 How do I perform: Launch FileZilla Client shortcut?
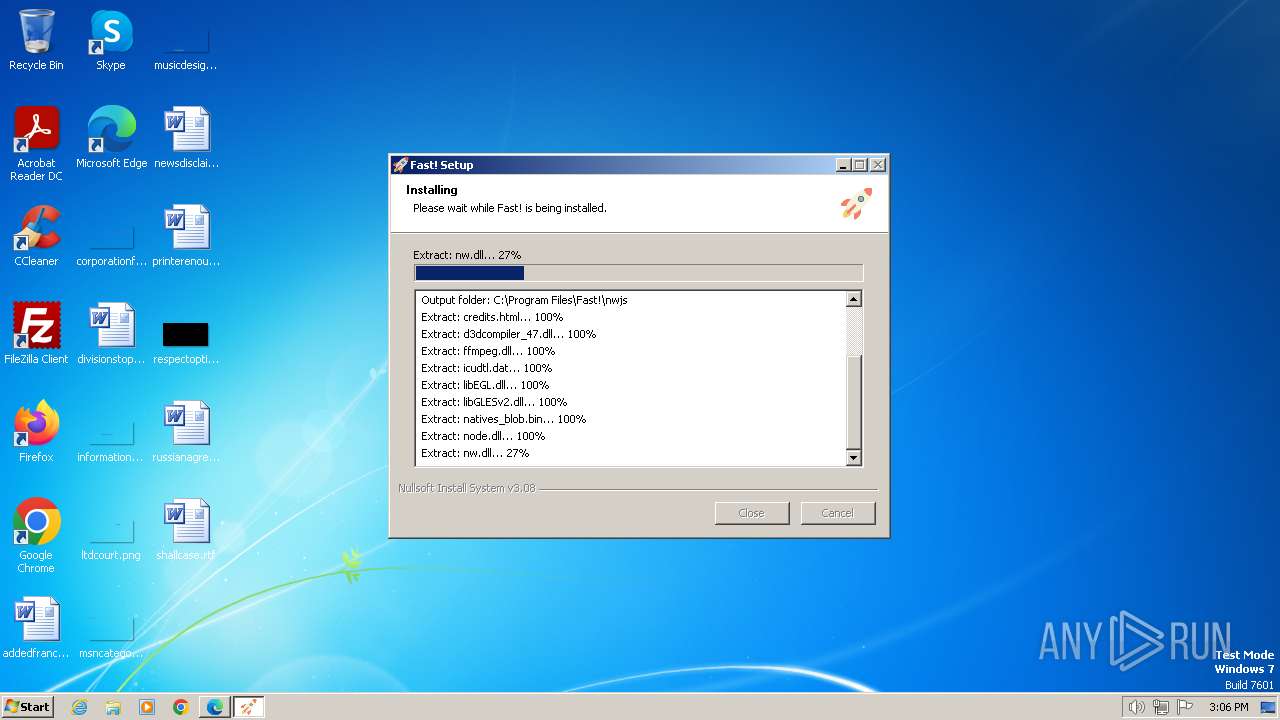[x=36, y=334]
